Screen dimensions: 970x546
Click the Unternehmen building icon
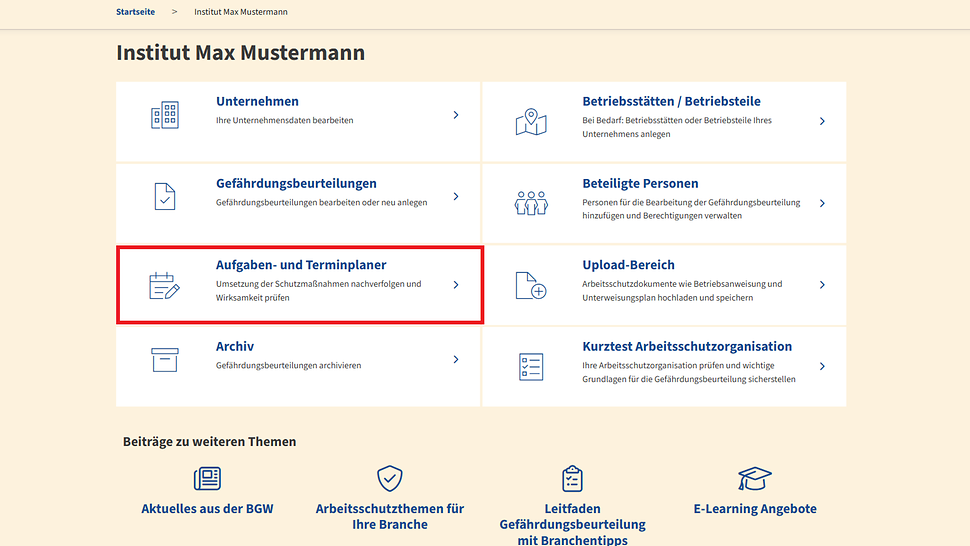point(165,115)
